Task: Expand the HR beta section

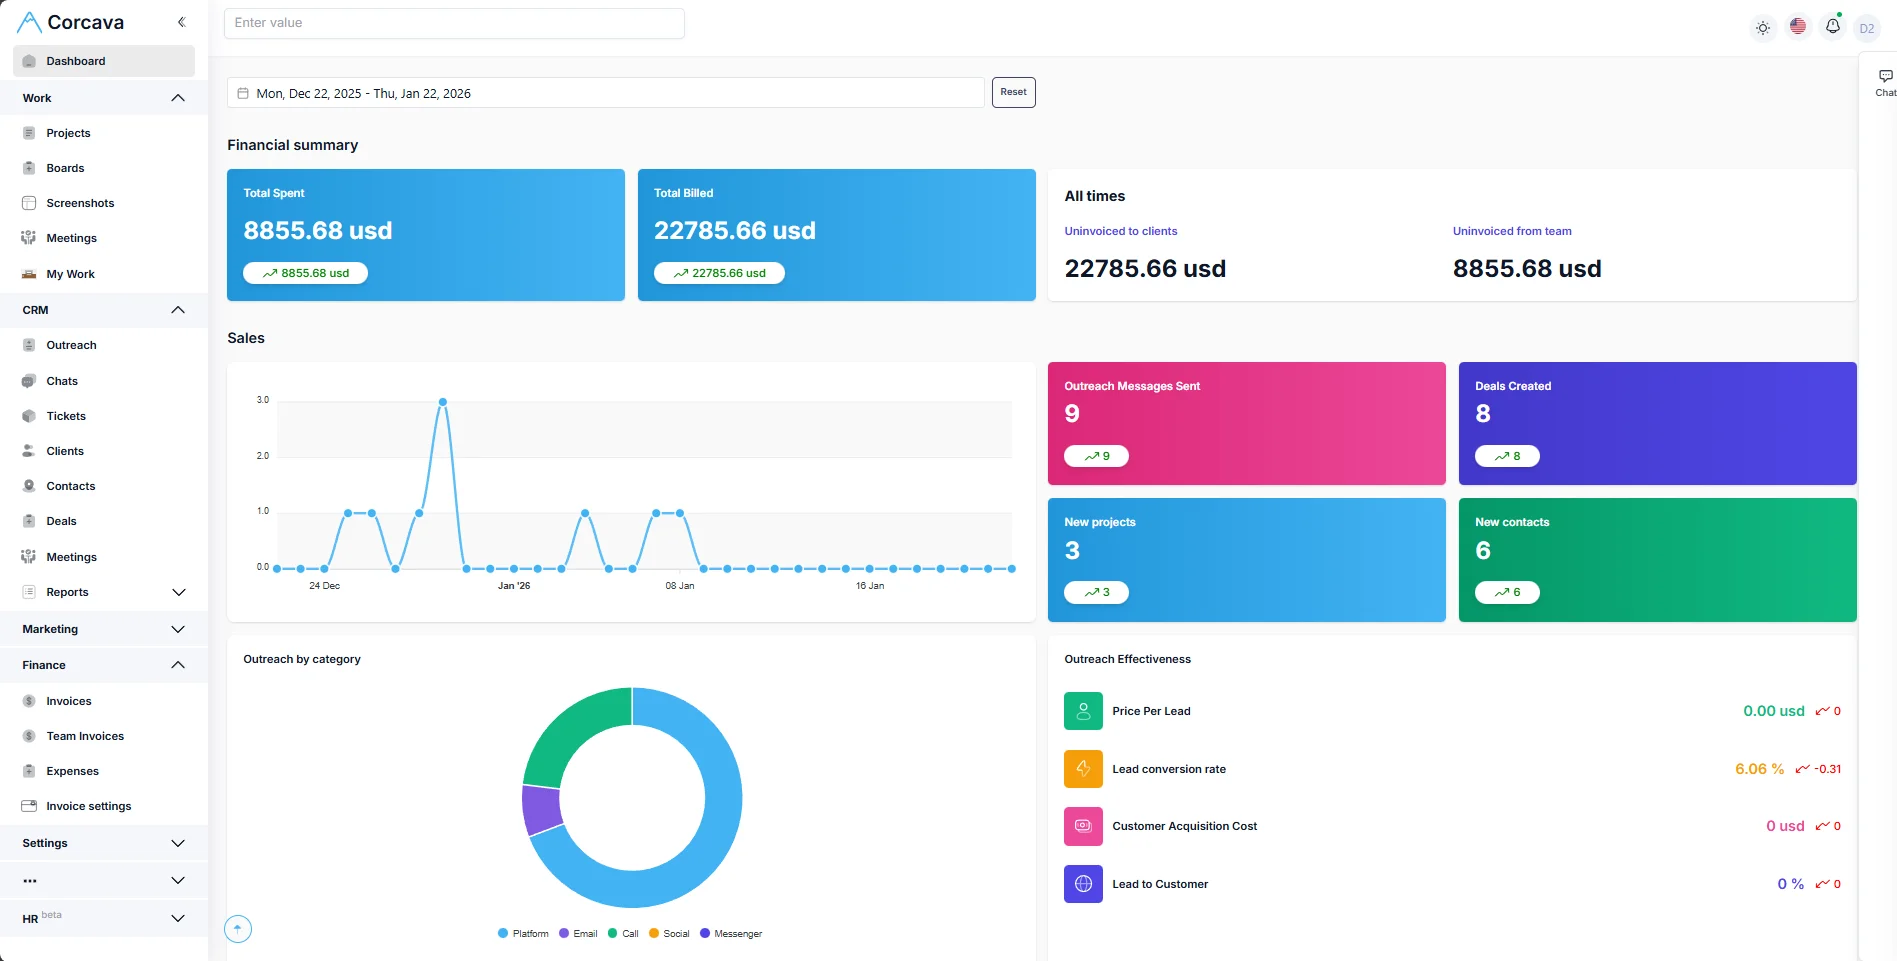Action: point(178,918)
